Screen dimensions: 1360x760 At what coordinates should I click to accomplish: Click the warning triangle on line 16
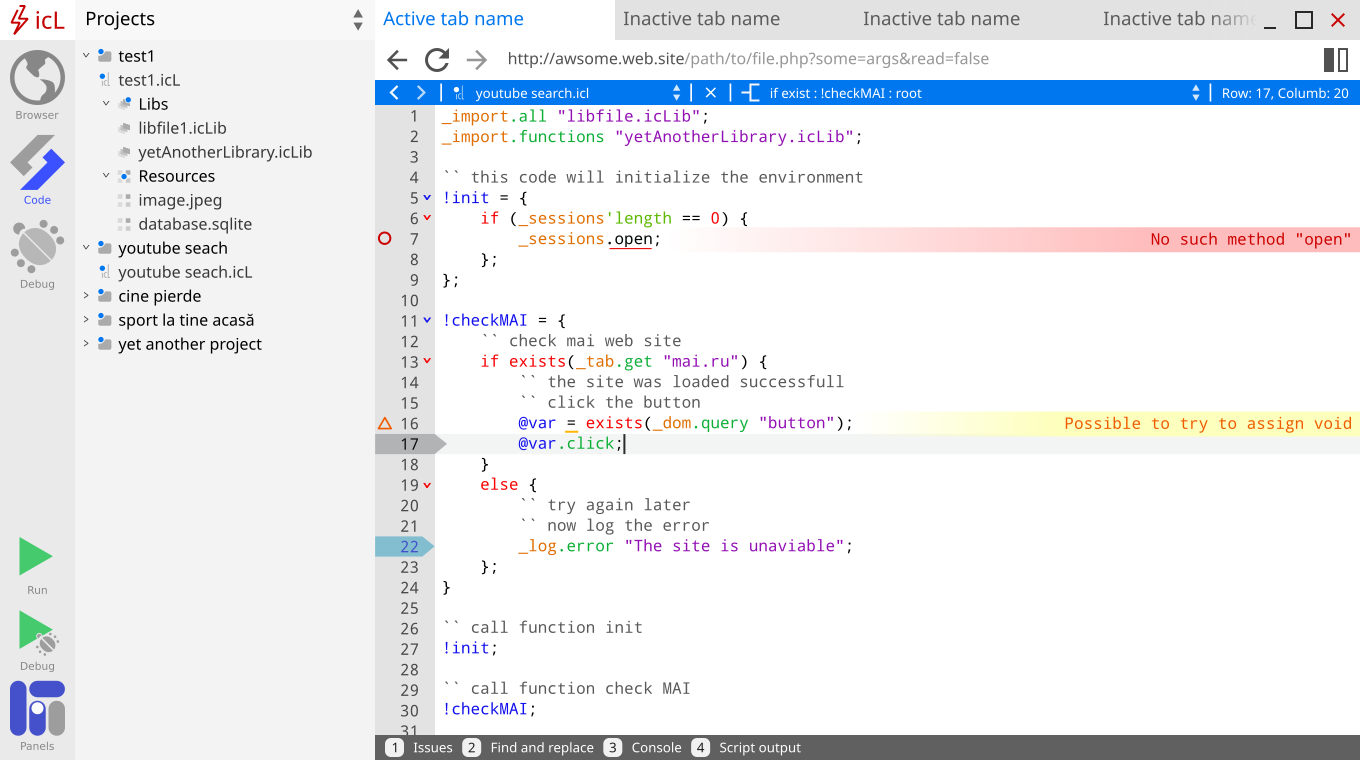[385, 423]
